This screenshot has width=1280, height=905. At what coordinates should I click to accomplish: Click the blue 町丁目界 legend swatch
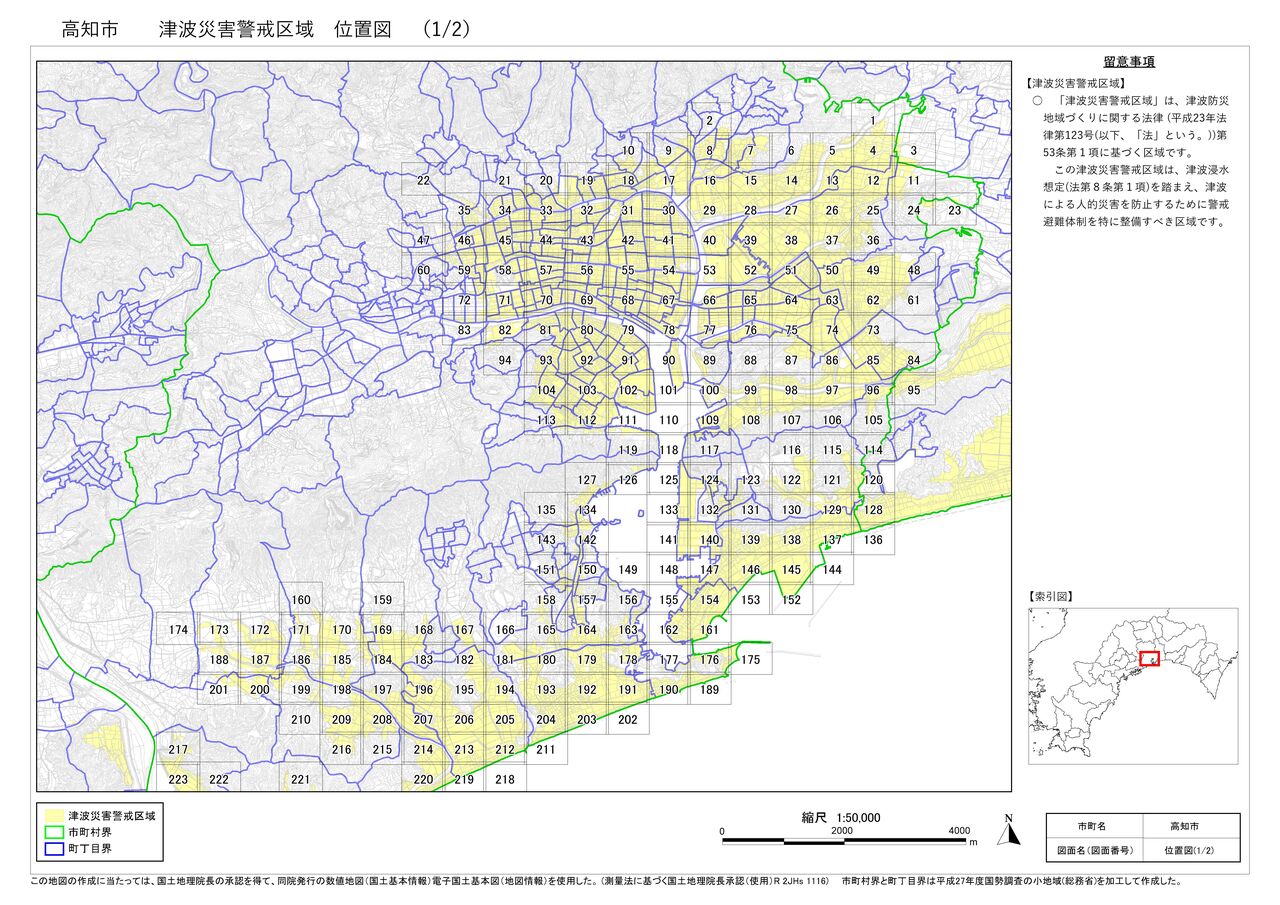coord(52,848)
